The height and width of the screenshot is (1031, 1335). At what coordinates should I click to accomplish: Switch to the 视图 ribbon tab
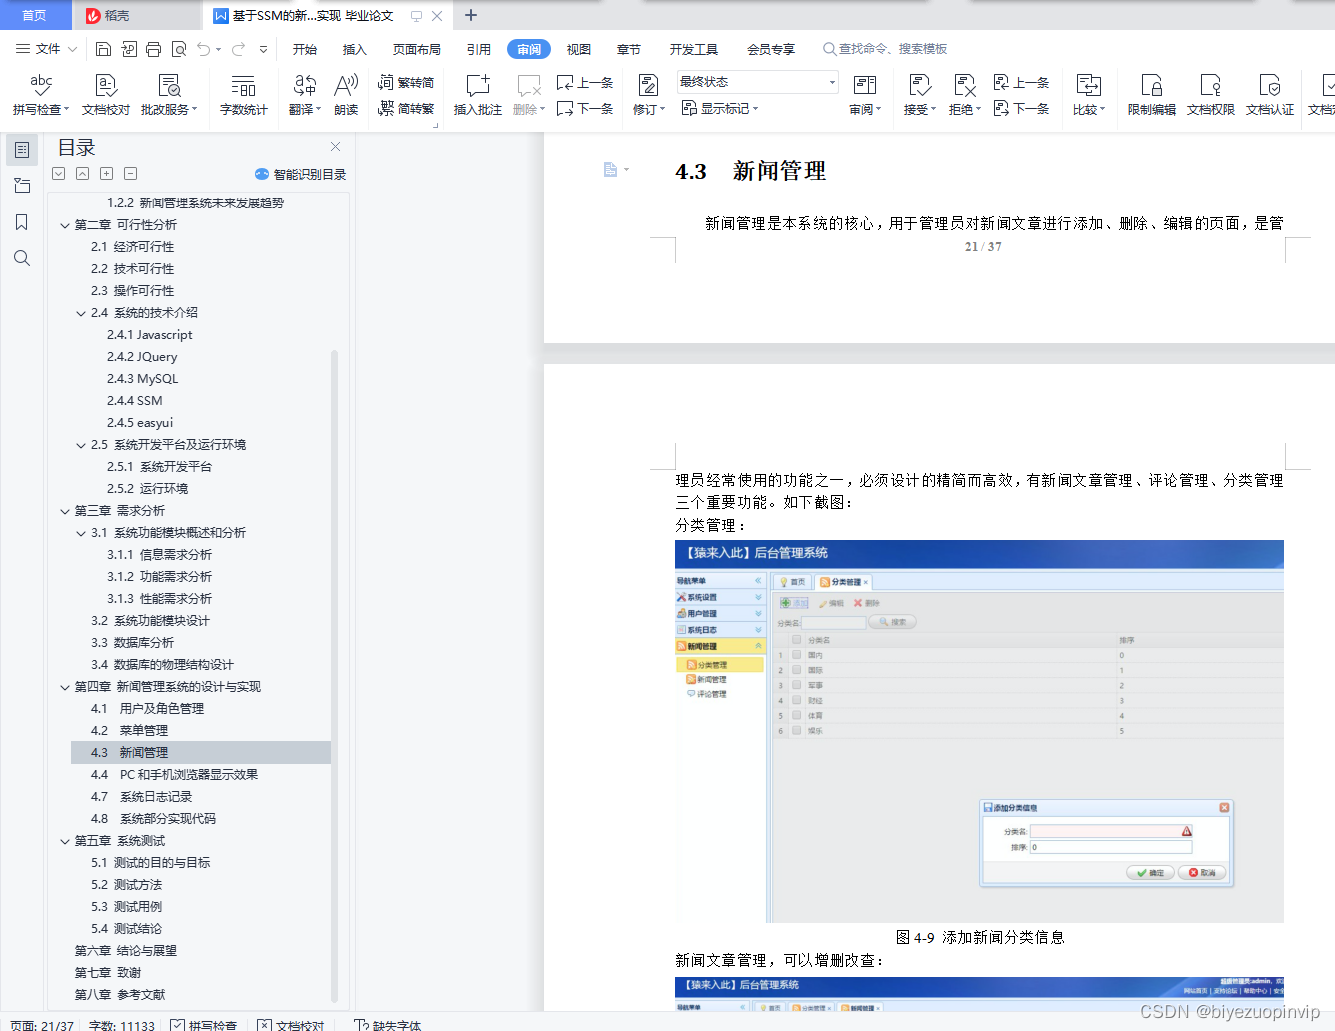coord(578,47)
